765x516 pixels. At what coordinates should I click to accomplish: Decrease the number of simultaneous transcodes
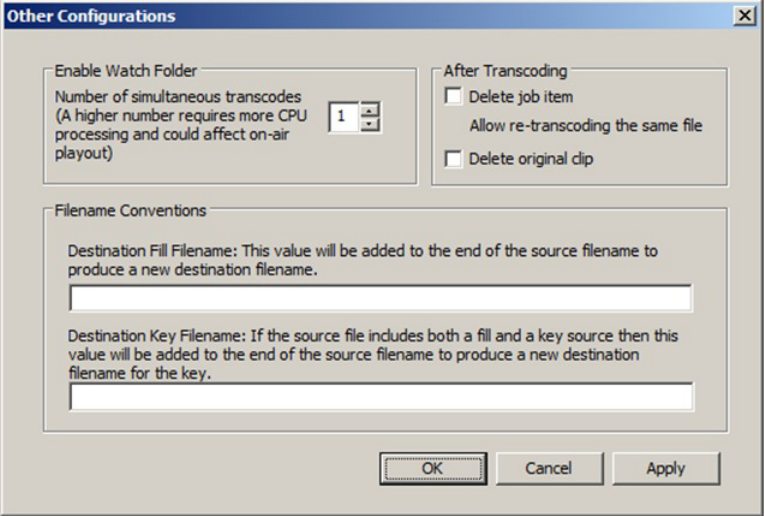click(x=370, y=124)
